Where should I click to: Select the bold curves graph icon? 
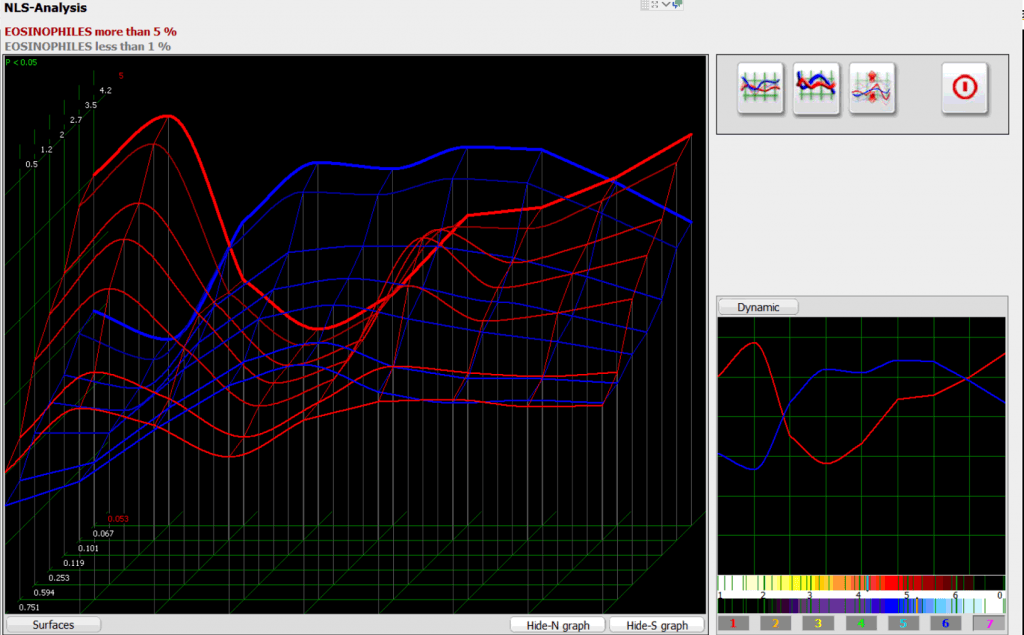816,88
